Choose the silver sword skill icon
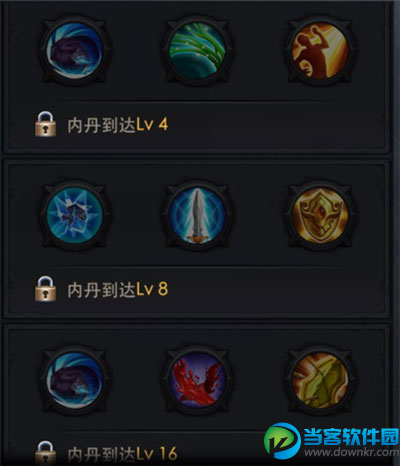This screenshot has width=400, height=466. tap(197, 214)
